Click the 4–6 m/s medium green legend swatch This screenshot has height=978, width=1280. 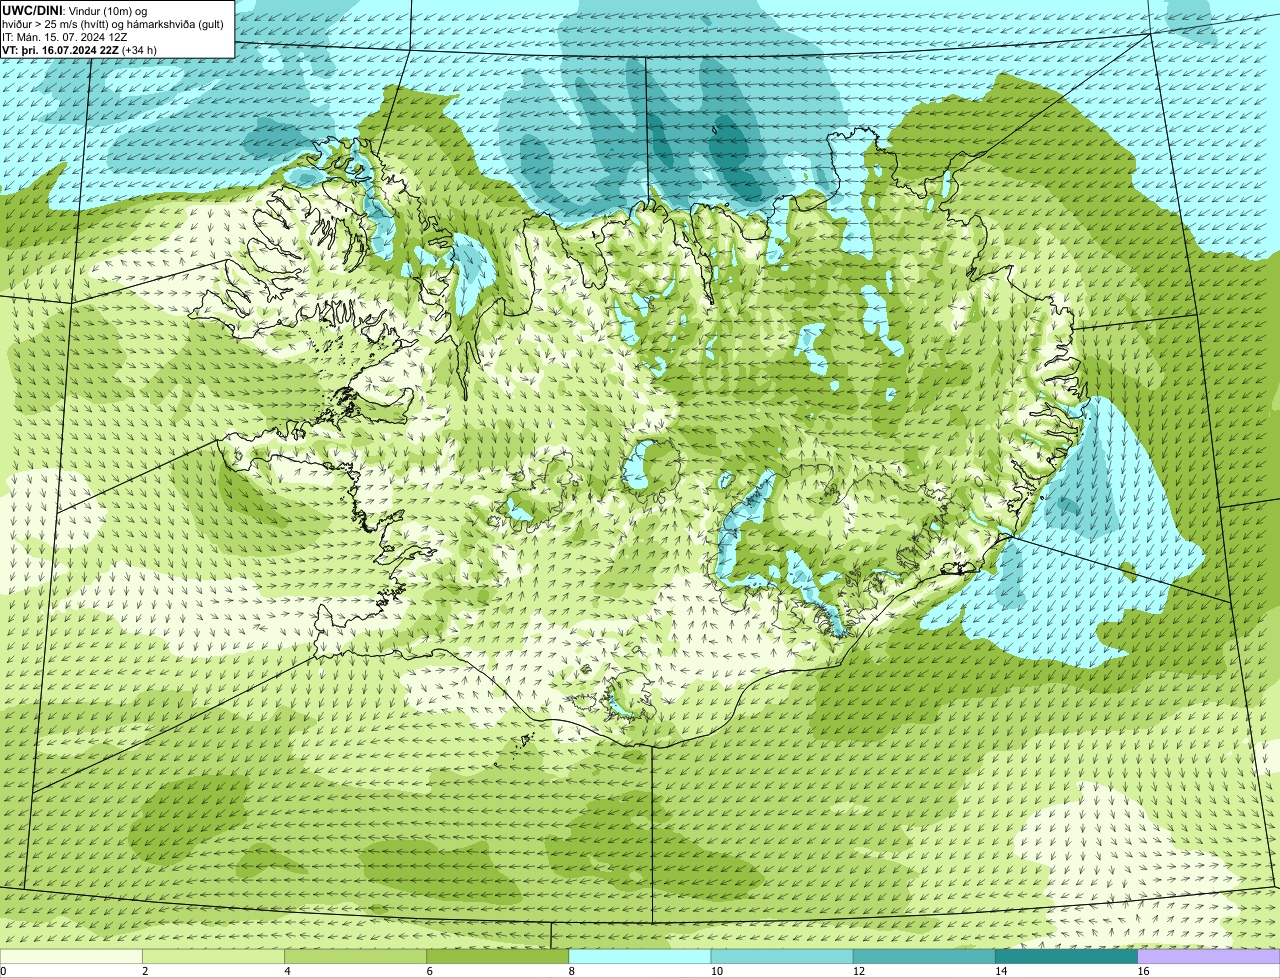(x=355, y=956)
